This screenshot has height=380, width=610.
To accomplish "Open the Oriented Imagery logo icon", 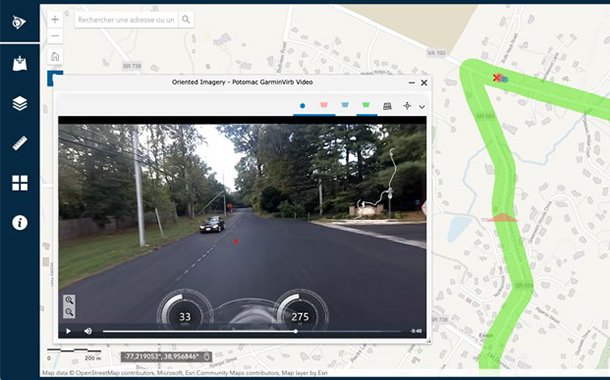I will [x=19, y=22].
